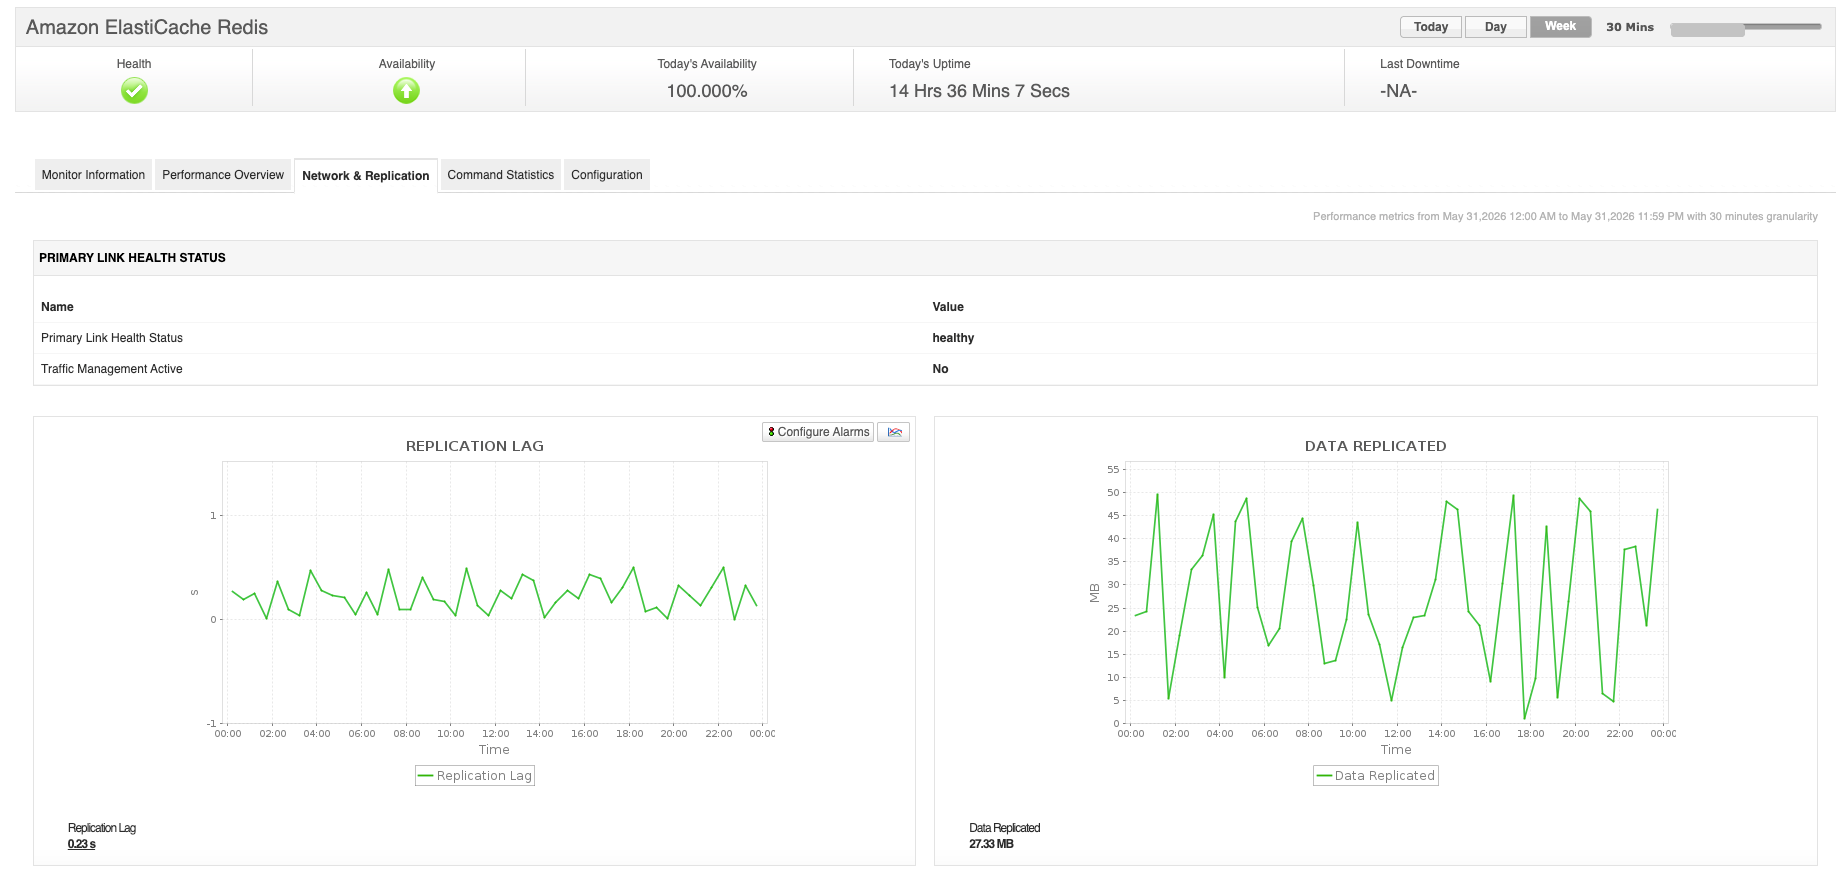Viewport: 1847px width, 882px height.
Task: Click the PRIMARY LINK HEALTH STATUS header
Action: (132, 258)
